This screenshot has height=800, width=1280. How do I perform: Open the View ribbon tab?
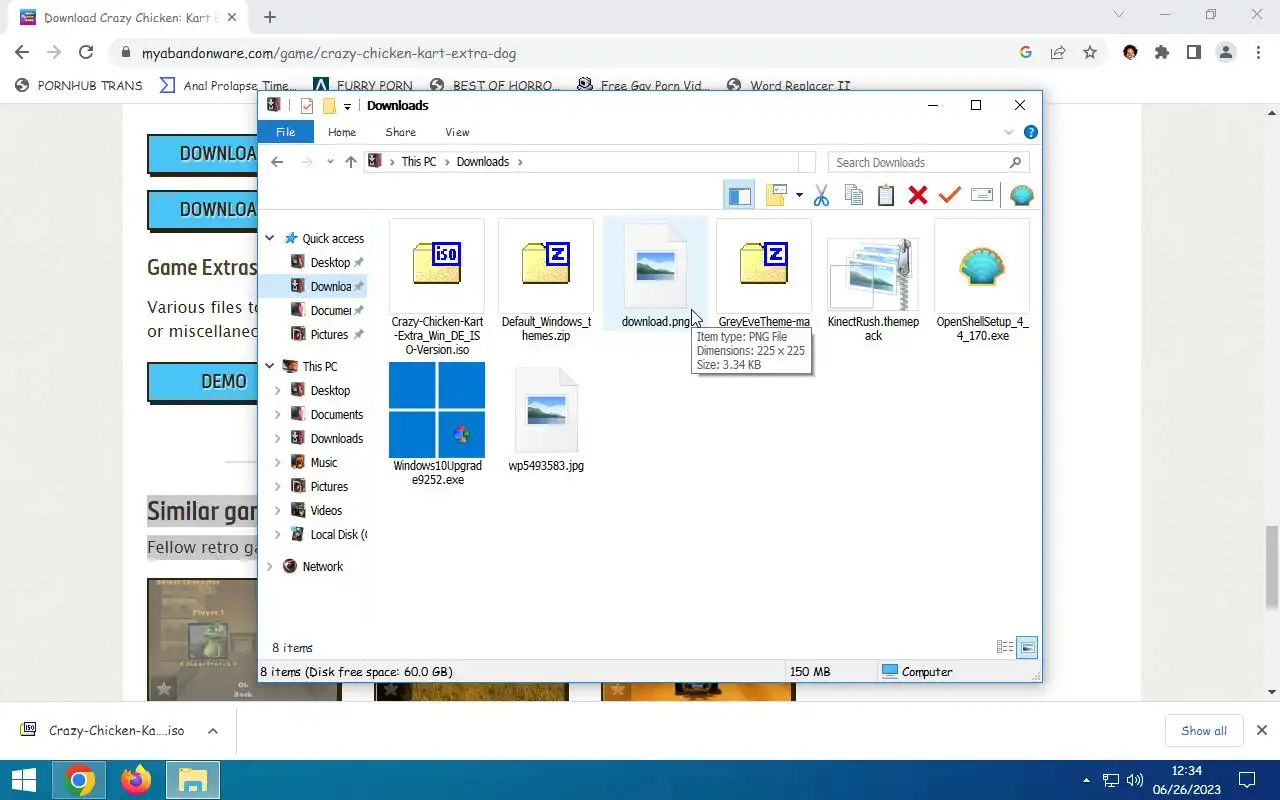tap(457, 132)
